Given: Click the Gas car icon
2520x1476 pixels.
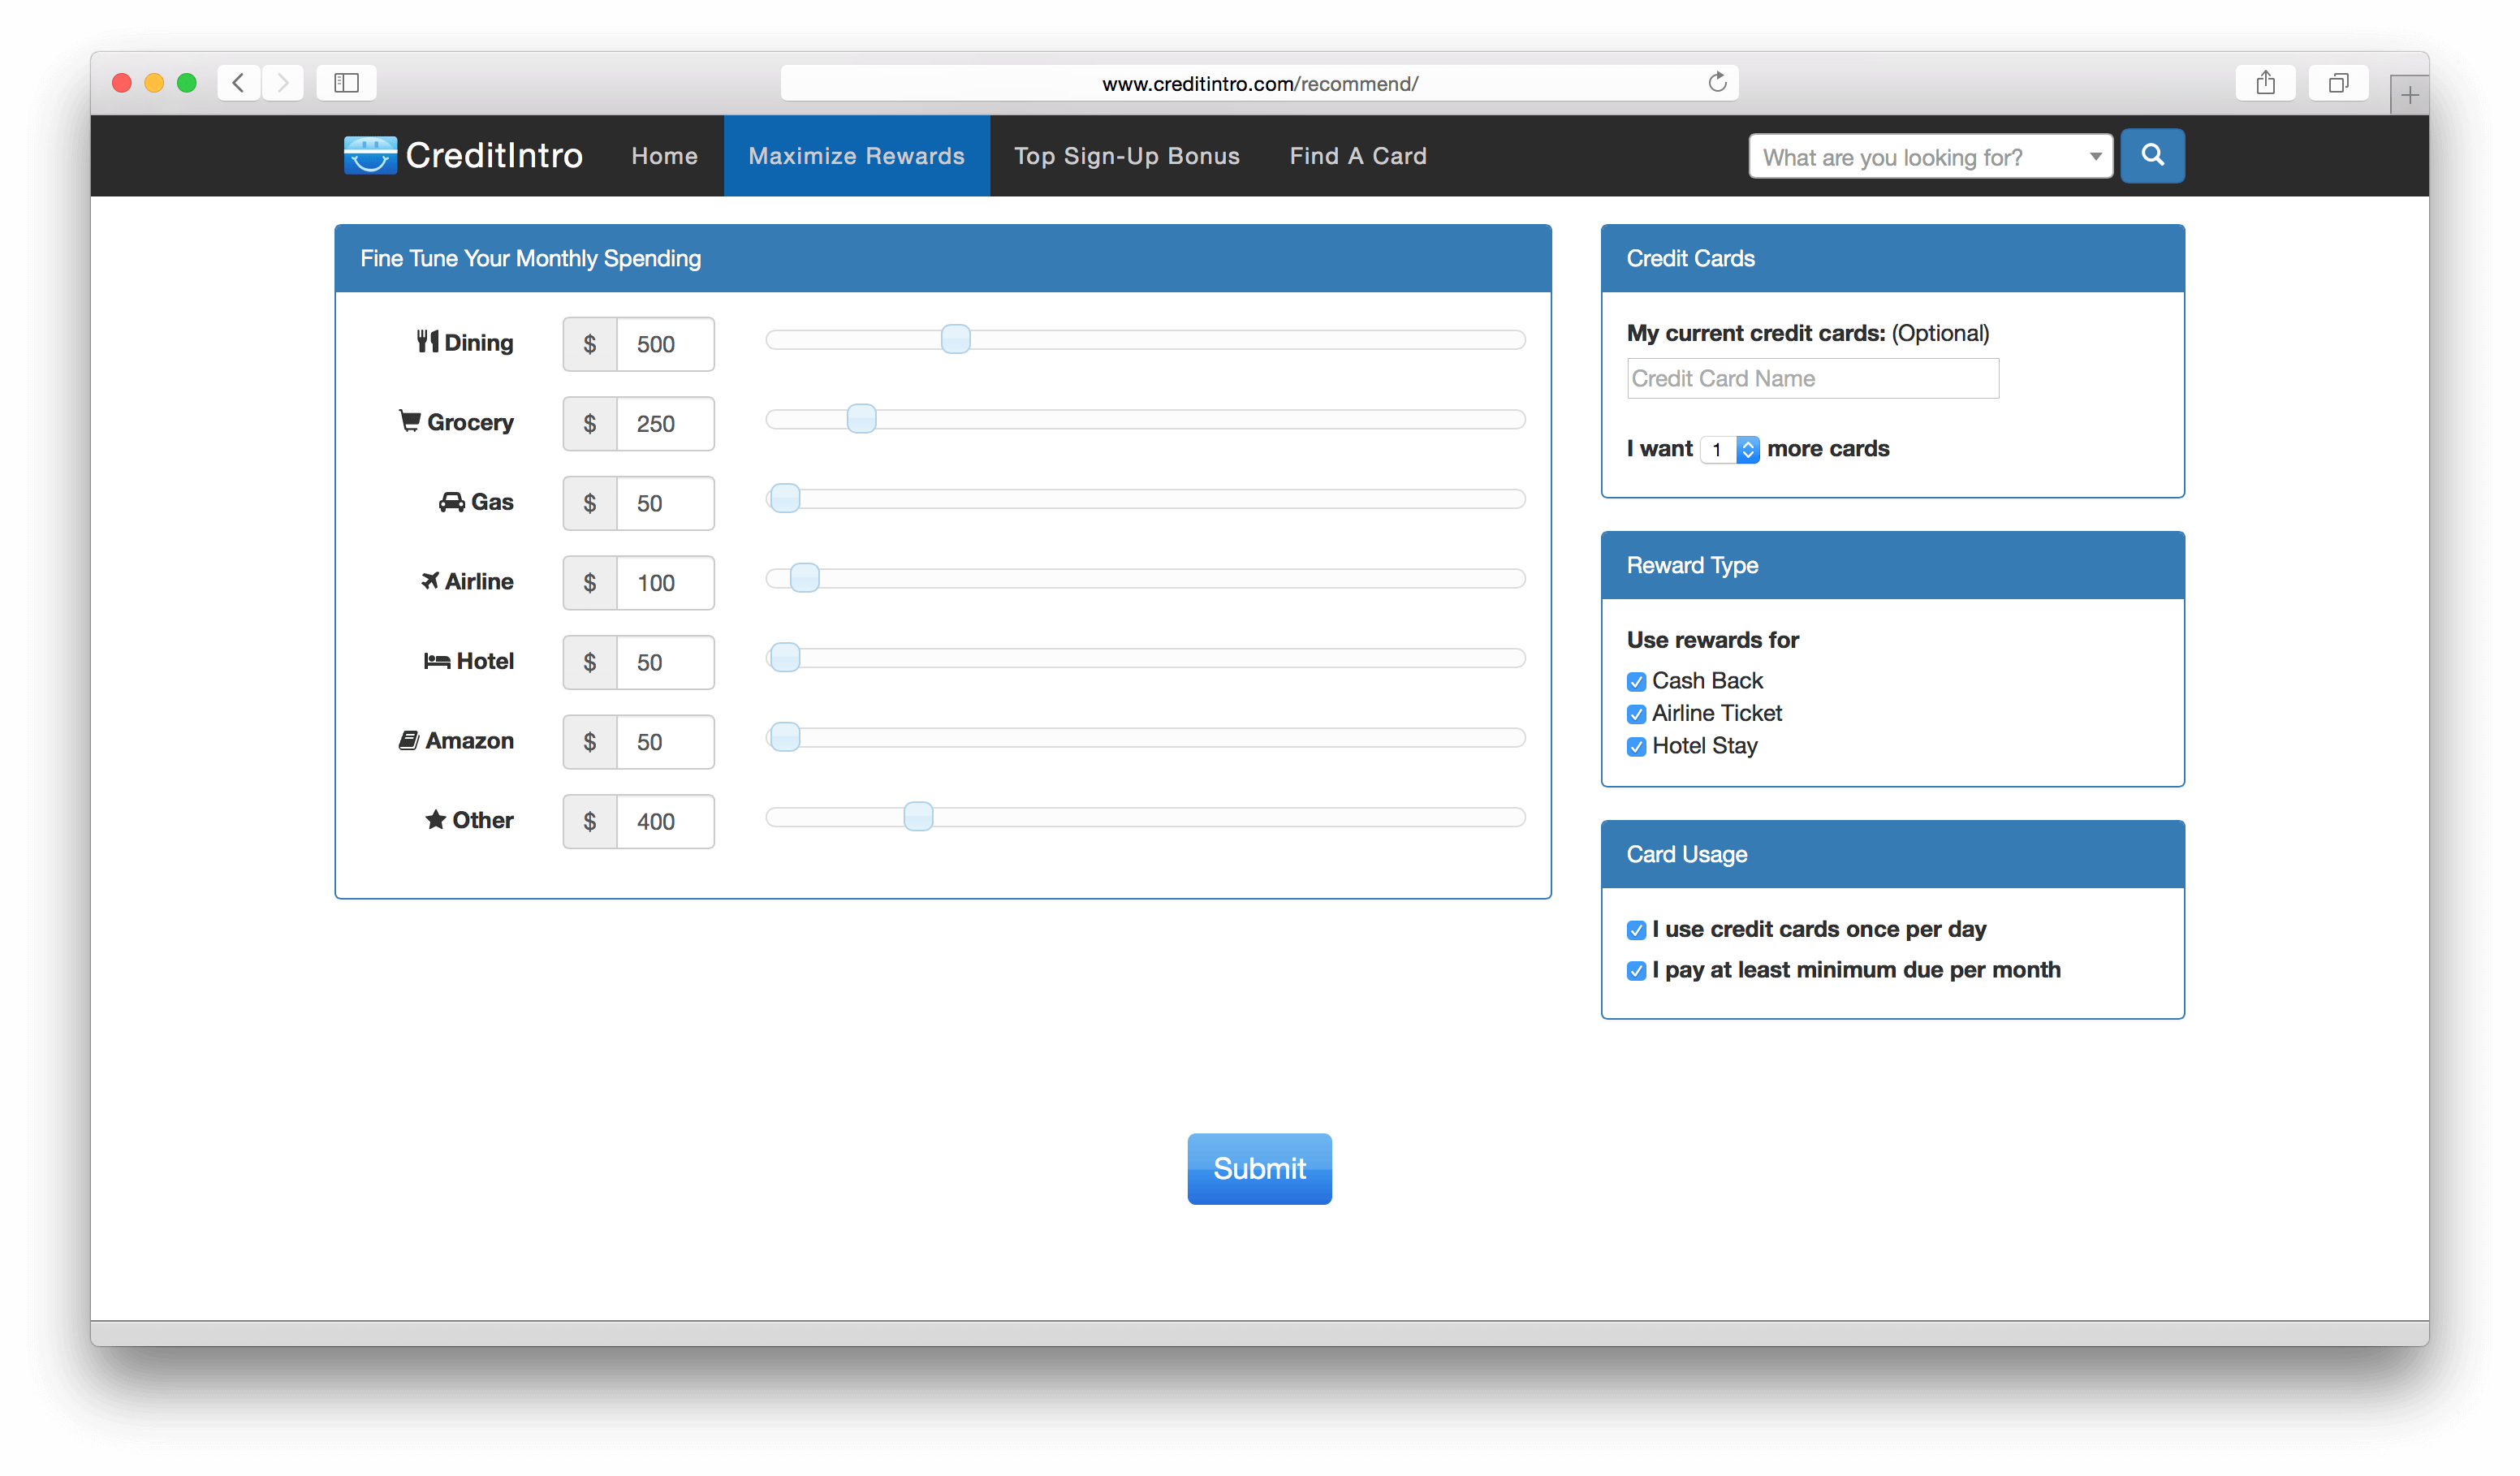Looking at the screenshot, I should 452,502.
